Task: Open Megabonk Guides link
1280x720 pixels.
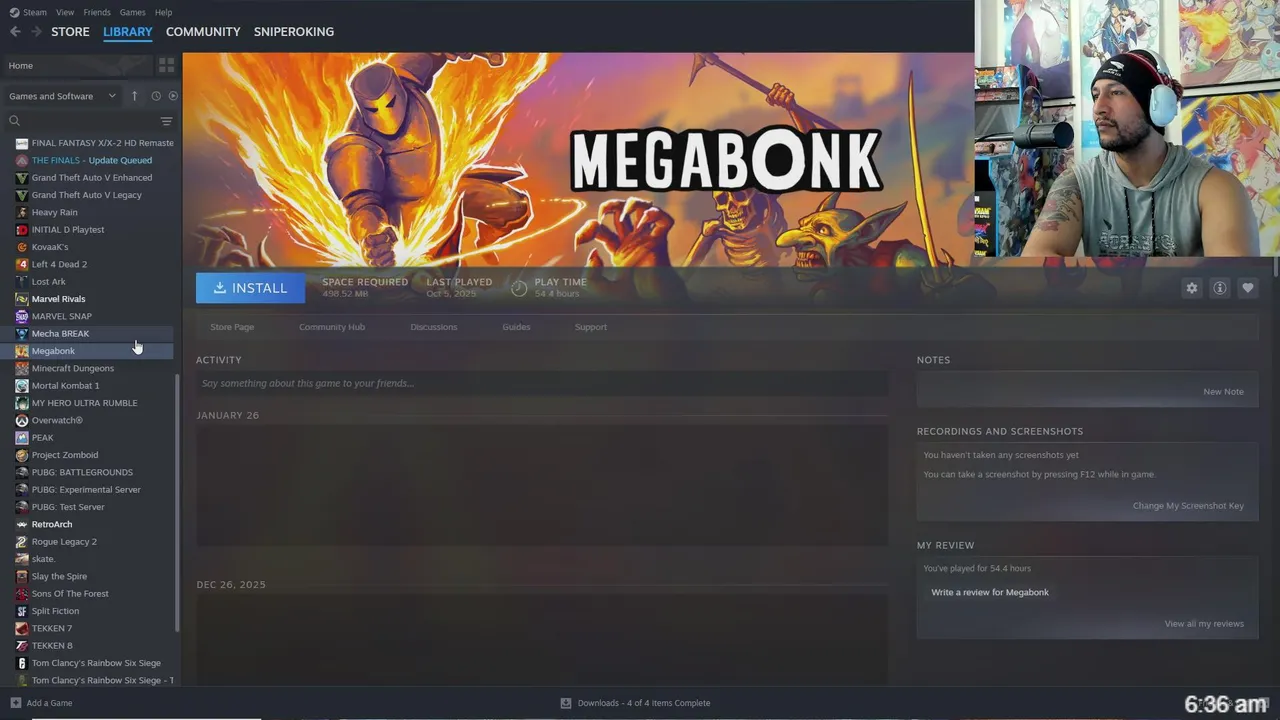Action: point(516,327)
